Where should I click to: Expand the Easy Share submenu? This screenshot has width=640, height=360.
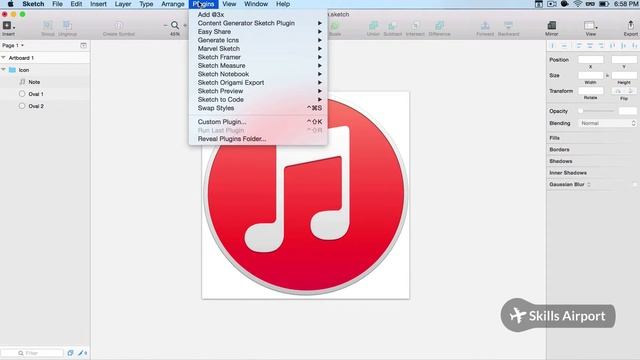258,31
